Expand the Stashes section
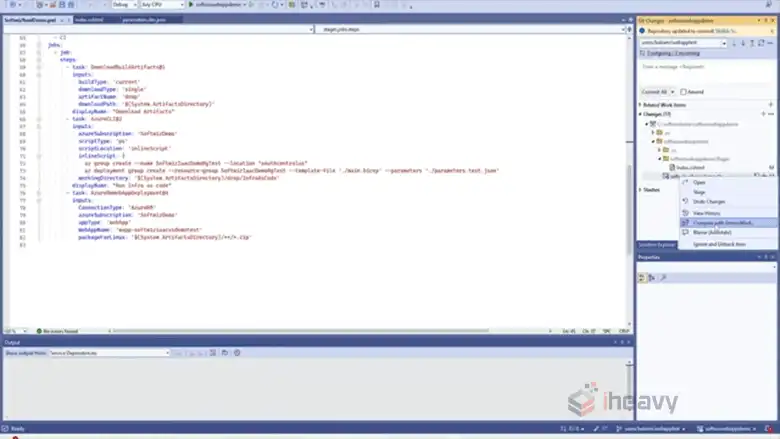This screenshot has height=439, width=780. (640, 190)
